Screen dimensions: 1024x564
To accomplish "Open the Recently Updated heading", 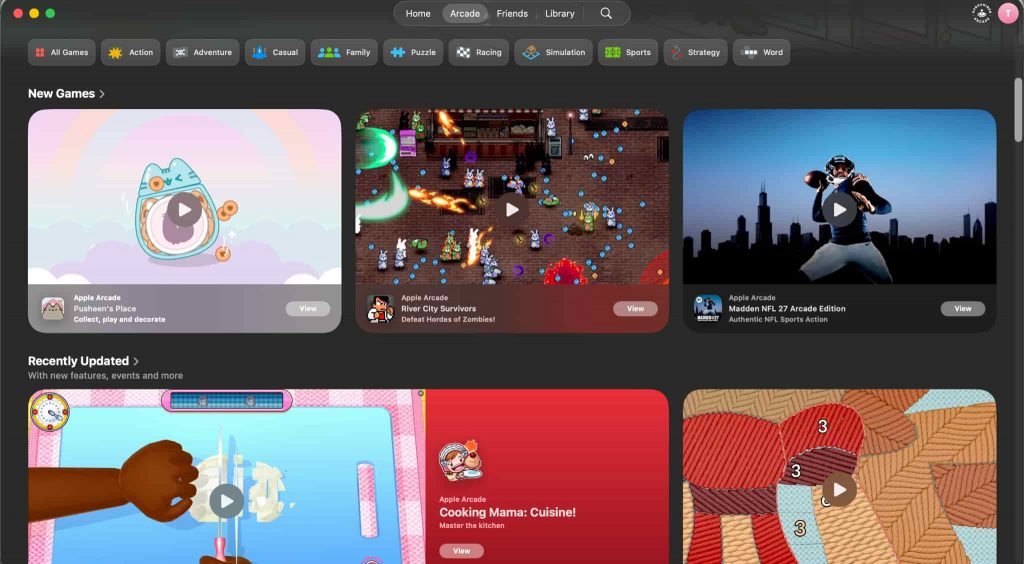I will tap(78, 361).
